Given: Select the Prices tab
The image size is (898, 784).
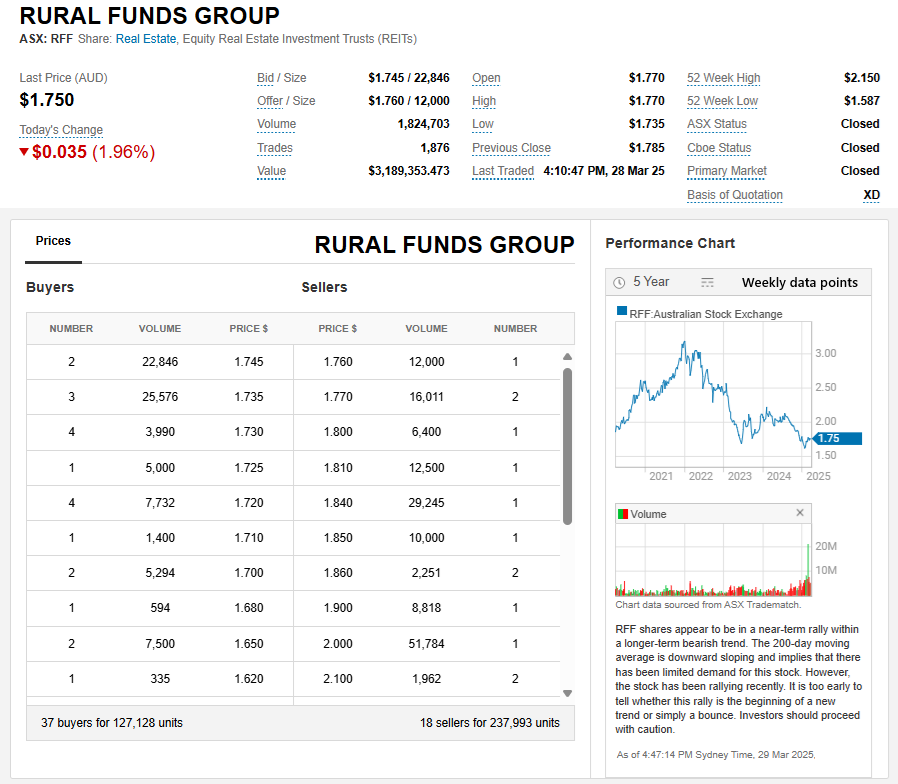Looking at the screenshot, I should click(53, 241).
